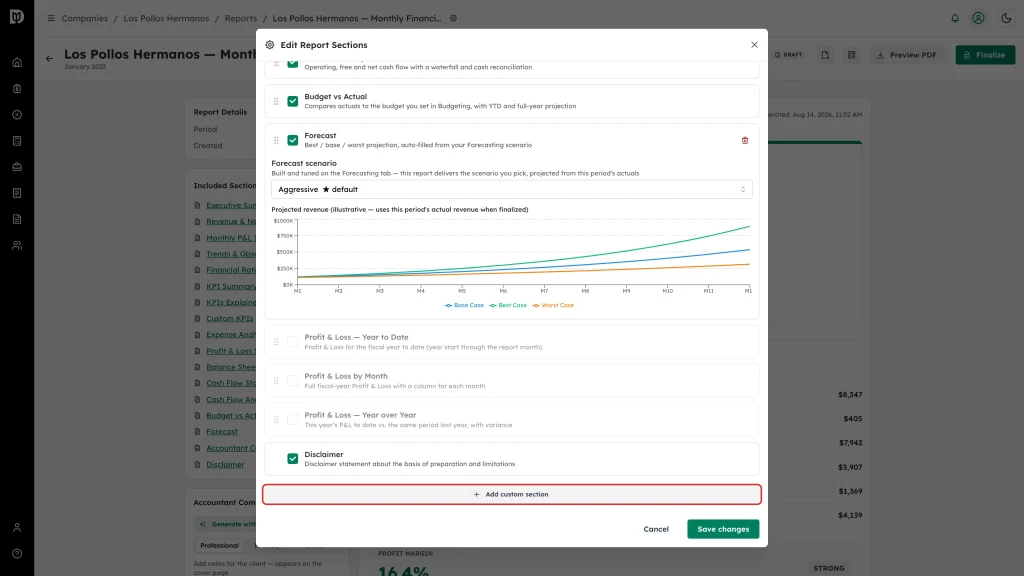Grab the Profit & Loss — Year to Date handle
Screen dimensions: 1024x576
(276, 342)
